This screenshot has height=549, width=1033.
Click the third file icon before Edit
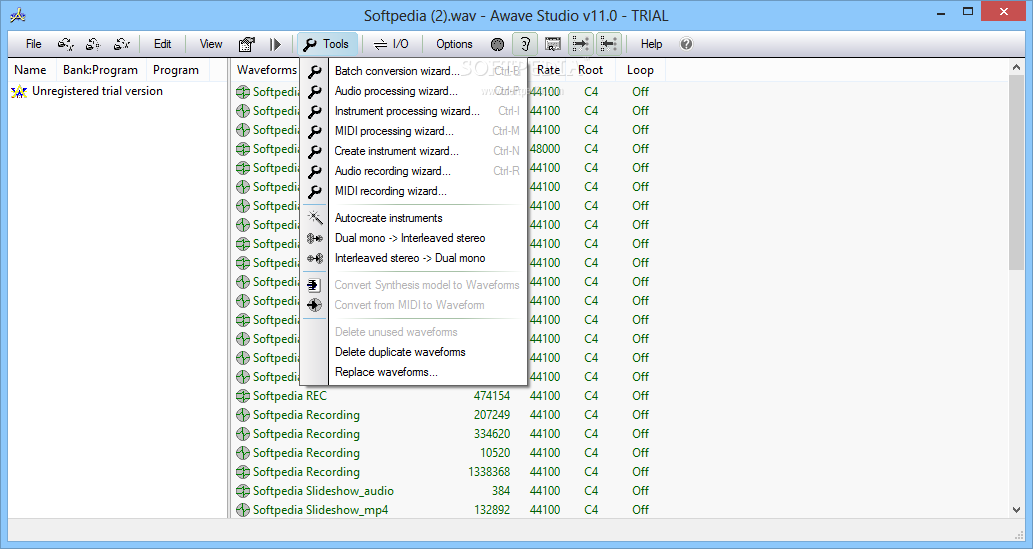(x=121, y=44)
